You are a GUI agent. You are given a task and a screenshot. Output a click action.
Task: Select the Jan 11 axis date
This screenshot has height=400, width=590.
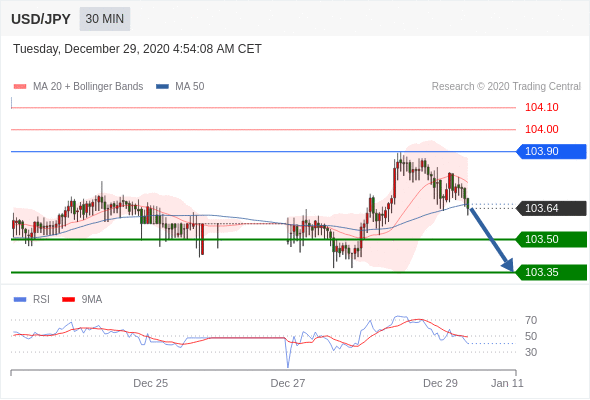[507, 383]
